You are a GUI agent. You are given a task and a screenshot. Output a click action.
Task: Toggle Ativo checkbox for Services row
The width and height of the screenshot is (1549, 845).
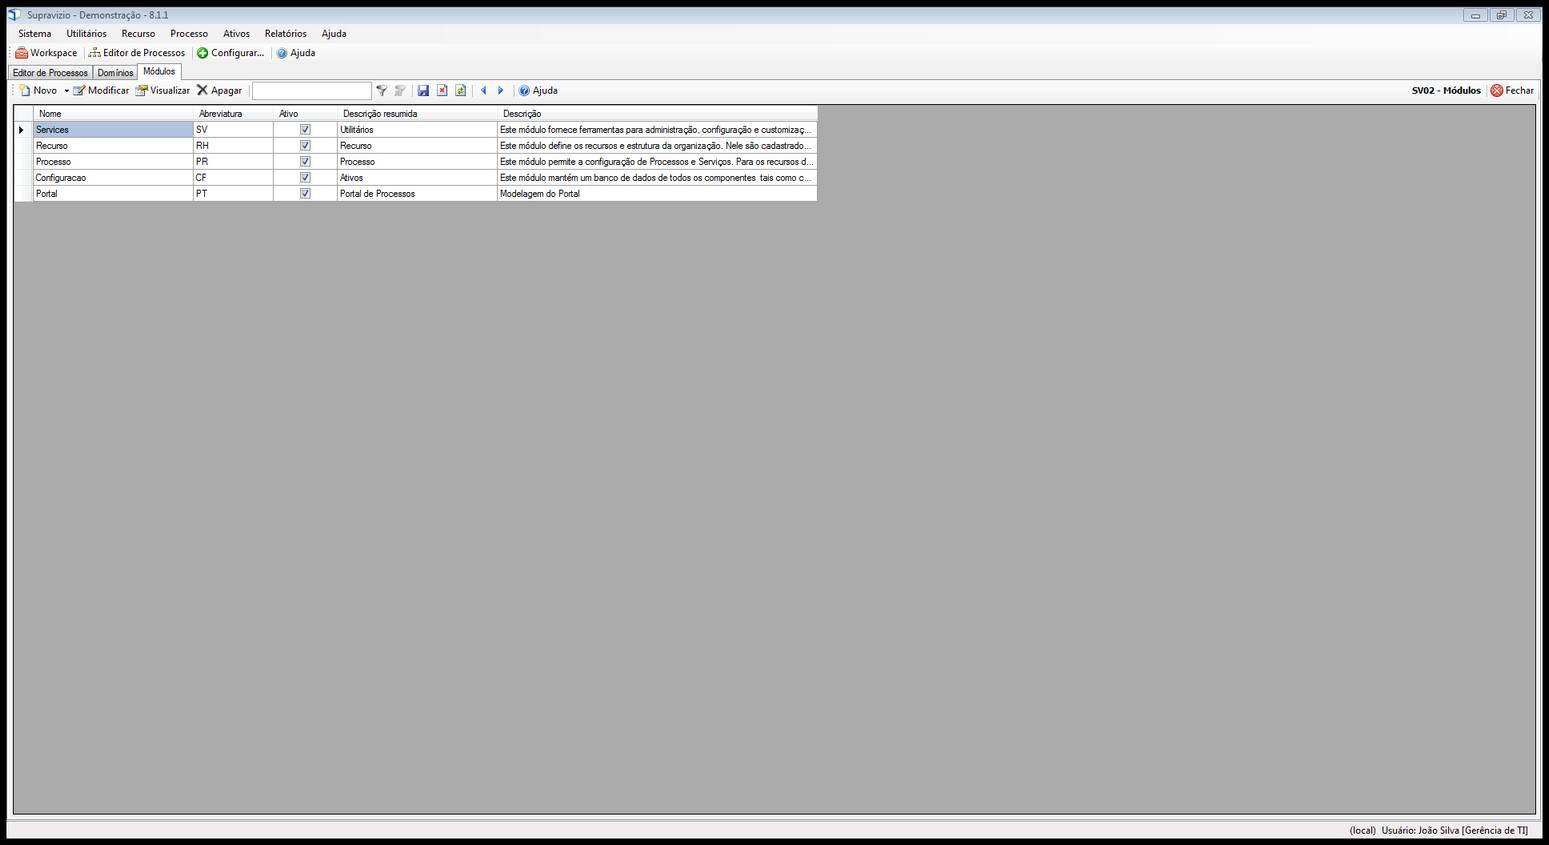305,130
